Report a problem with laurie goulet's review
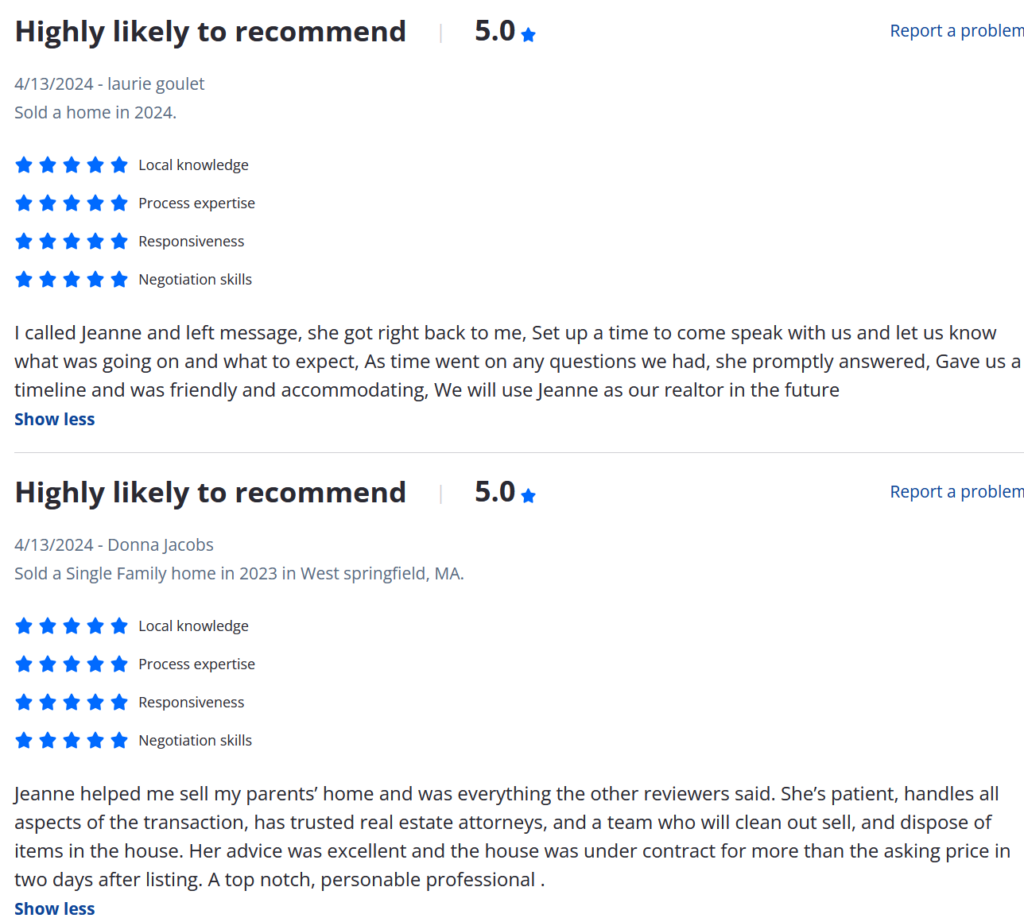Viewport: 1024px width, 918px height. click(957, 31)
